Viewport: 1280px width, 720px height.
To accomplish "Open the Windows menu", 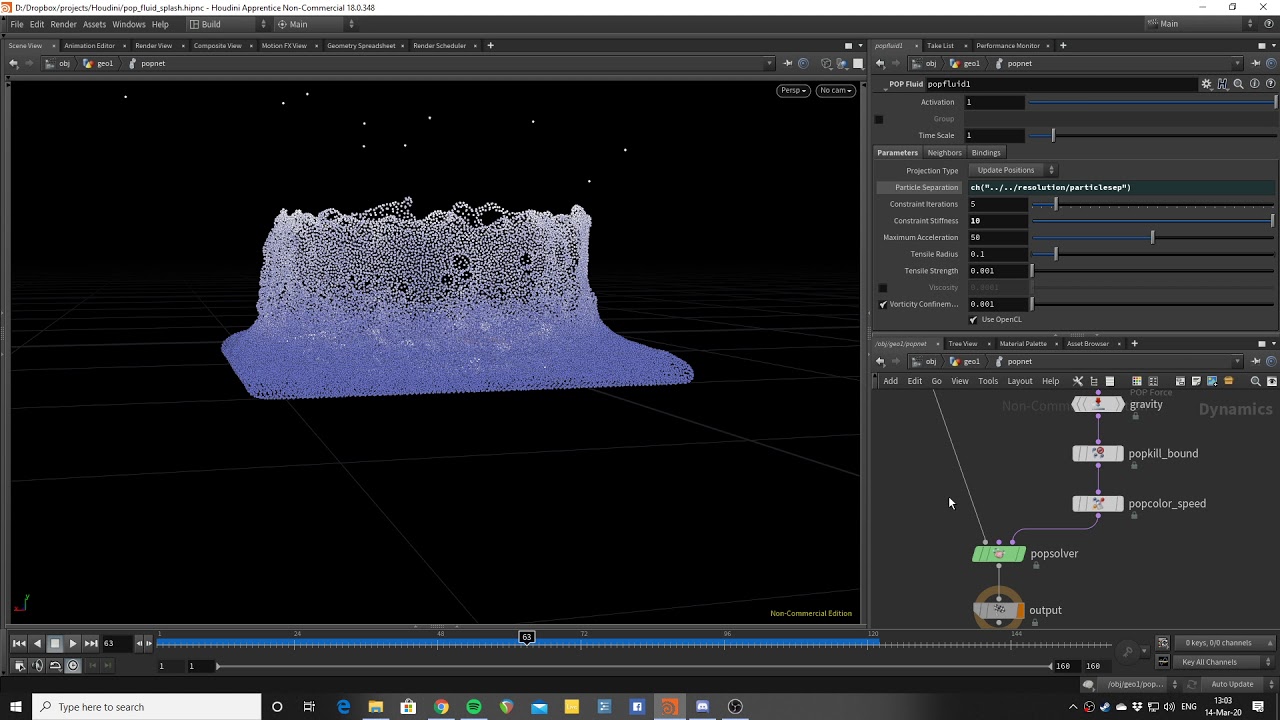I will [x=128, y=24].
